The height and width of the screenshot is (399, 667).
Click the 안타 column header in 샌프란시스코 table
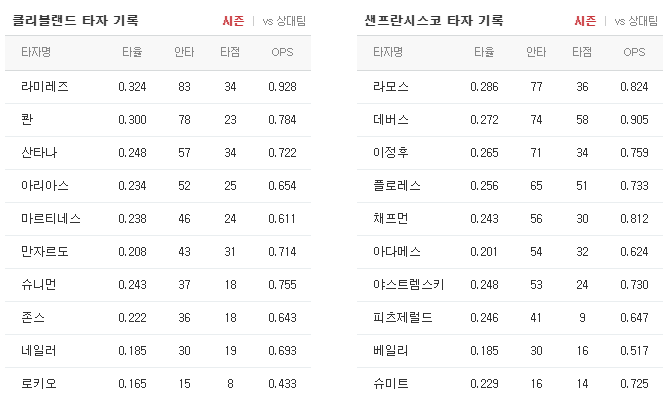point(536,52)
